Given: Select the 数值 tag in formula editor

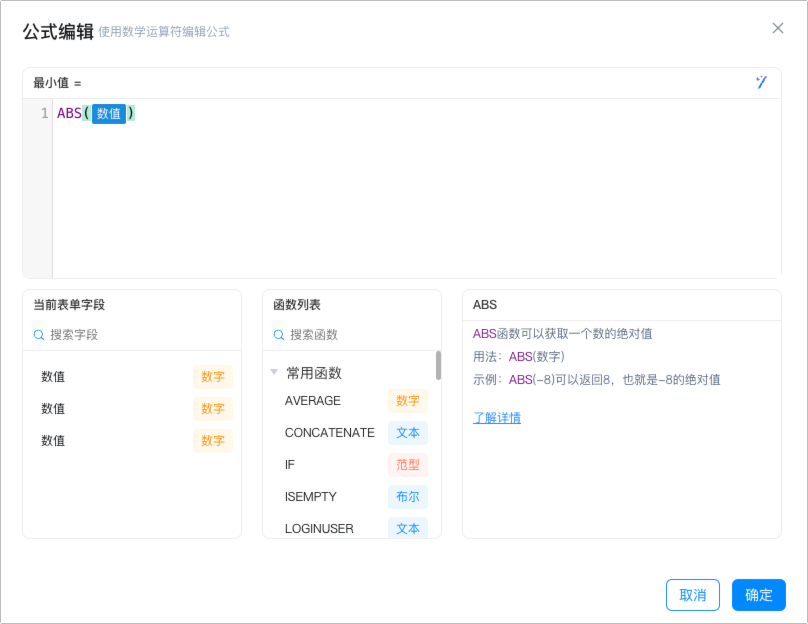Looking at the screenshot, I should [x=109, y=113].
